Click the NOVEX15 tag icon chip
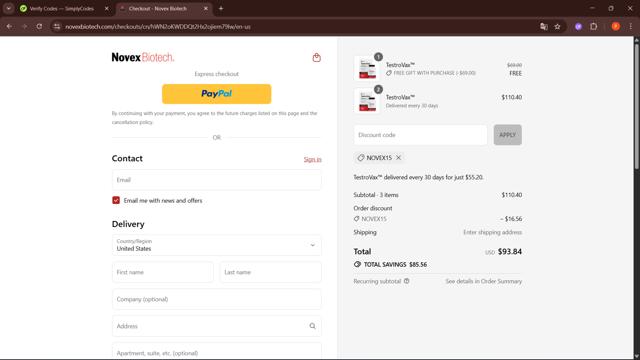Image resolution: width=640 pixels, height=360 pixels. [x=361, y=158]
